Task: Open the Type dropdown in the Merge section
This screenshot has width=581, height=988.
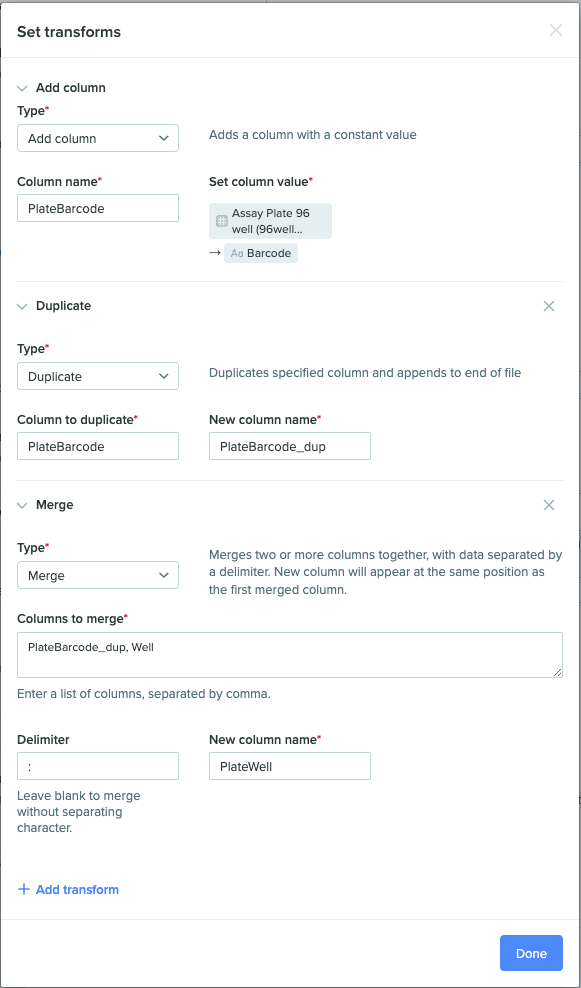Action: point(97,575)
